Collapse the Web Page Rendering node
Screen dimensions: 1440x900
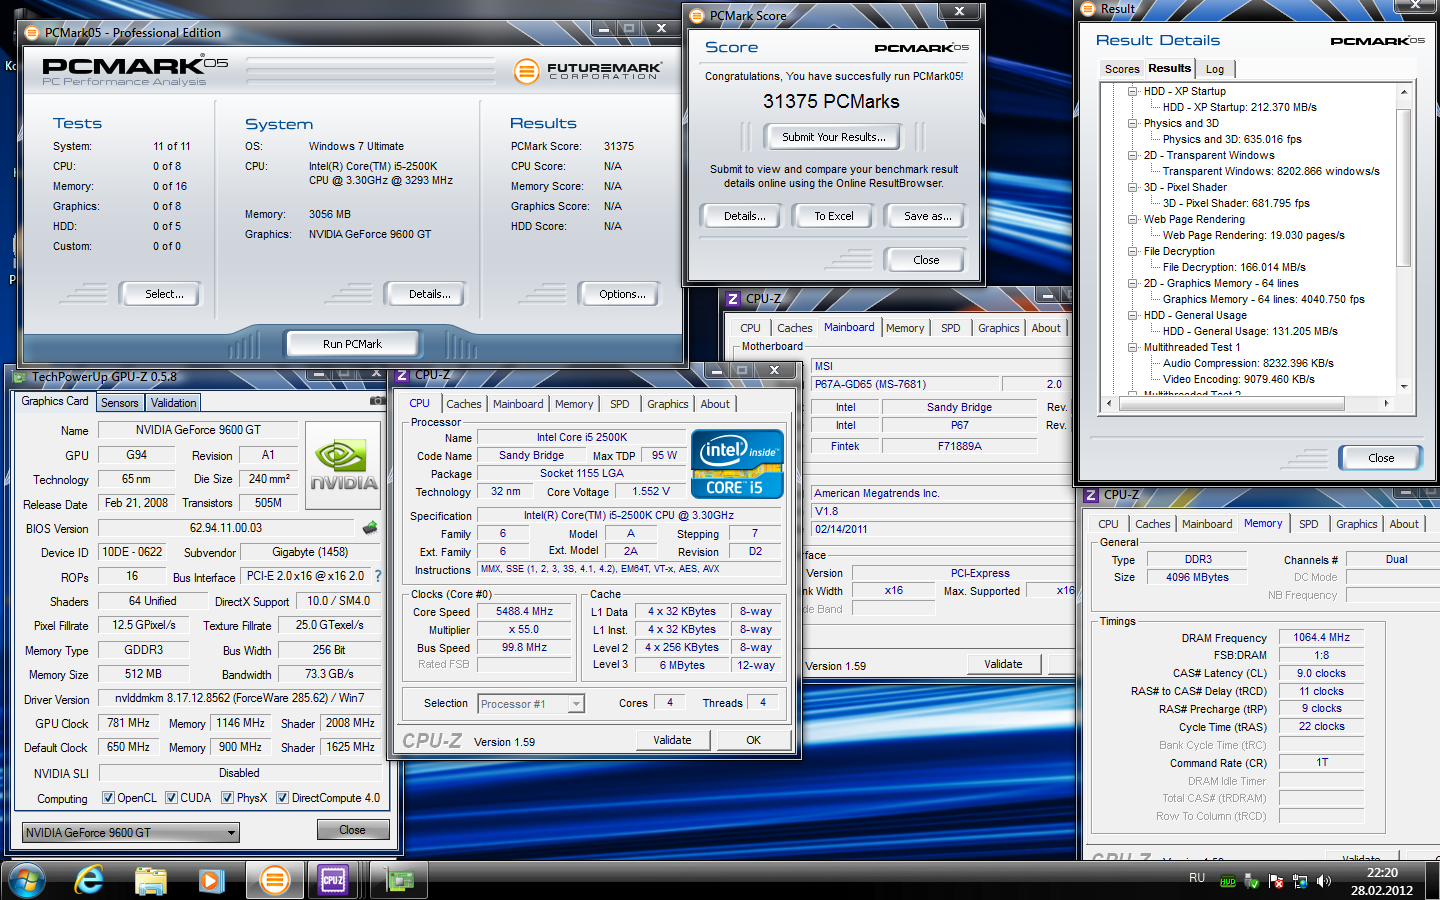[x=1133, y=219]
